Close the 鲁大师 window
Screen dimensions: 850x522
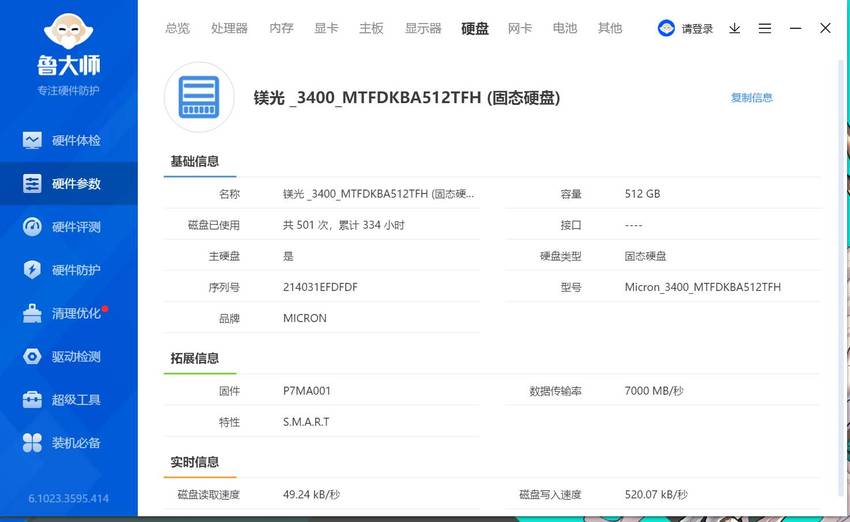(825, 28)
